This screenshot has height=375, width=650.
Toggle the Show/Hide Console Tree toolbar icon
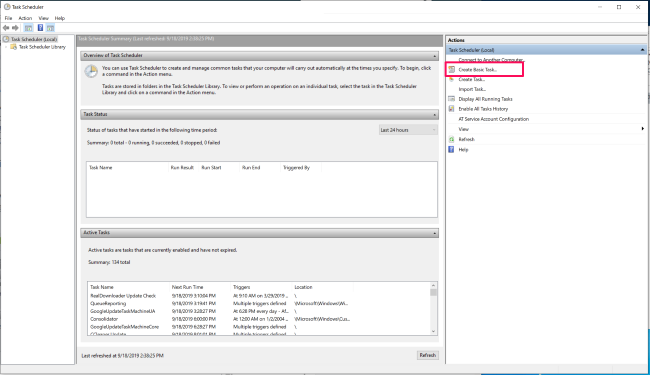click(28, 28)
